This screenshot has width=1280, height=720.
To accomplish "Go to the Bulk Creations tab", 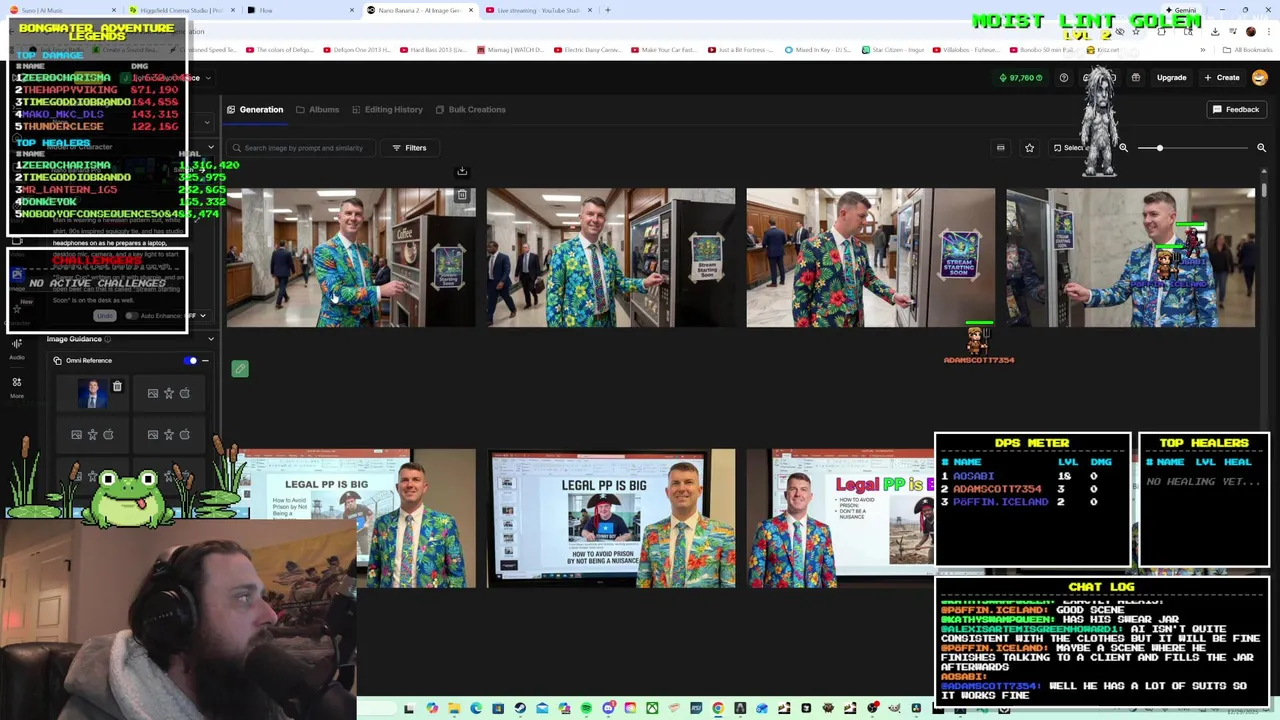I will tap(470, 109).
